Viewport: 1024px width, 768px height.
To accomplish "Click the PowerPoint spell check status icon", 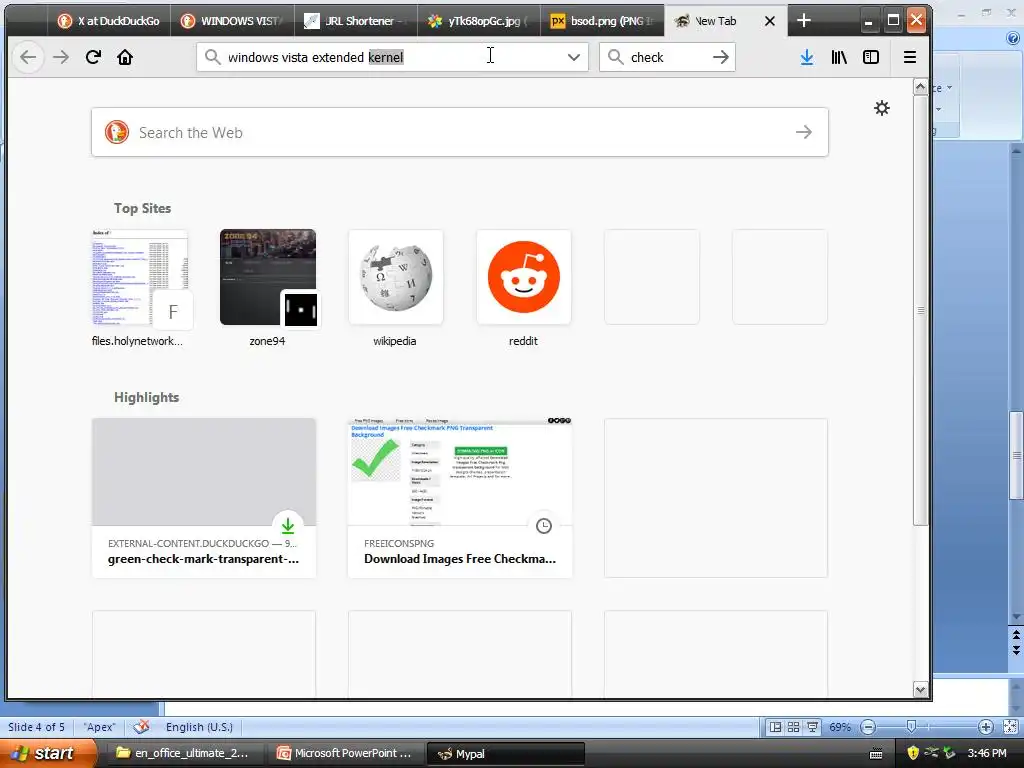I will pyautogui.click(x=141, y=727).
